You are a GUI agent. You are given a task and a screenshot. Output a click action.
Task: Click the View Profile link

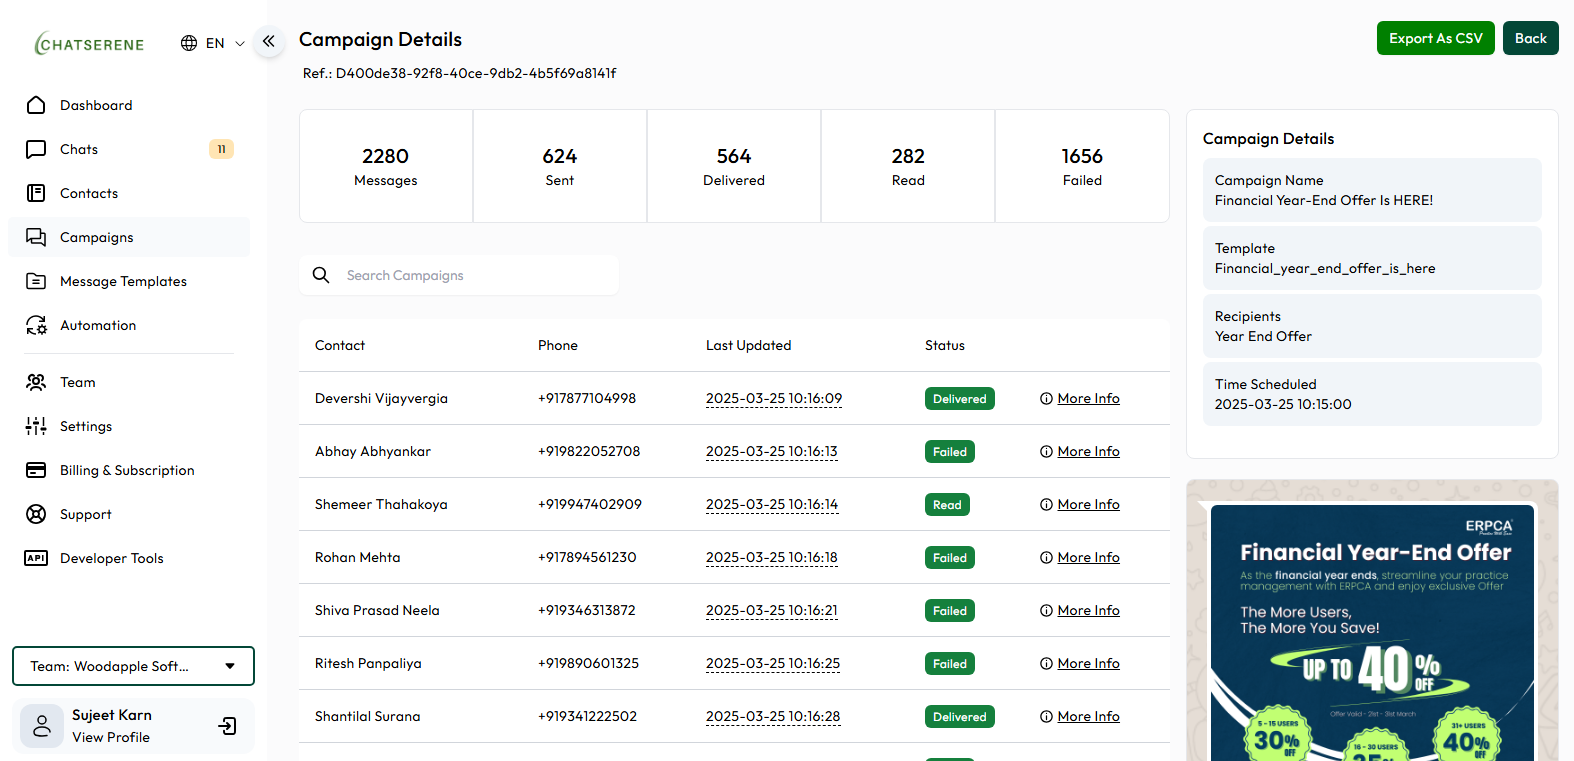111,737
